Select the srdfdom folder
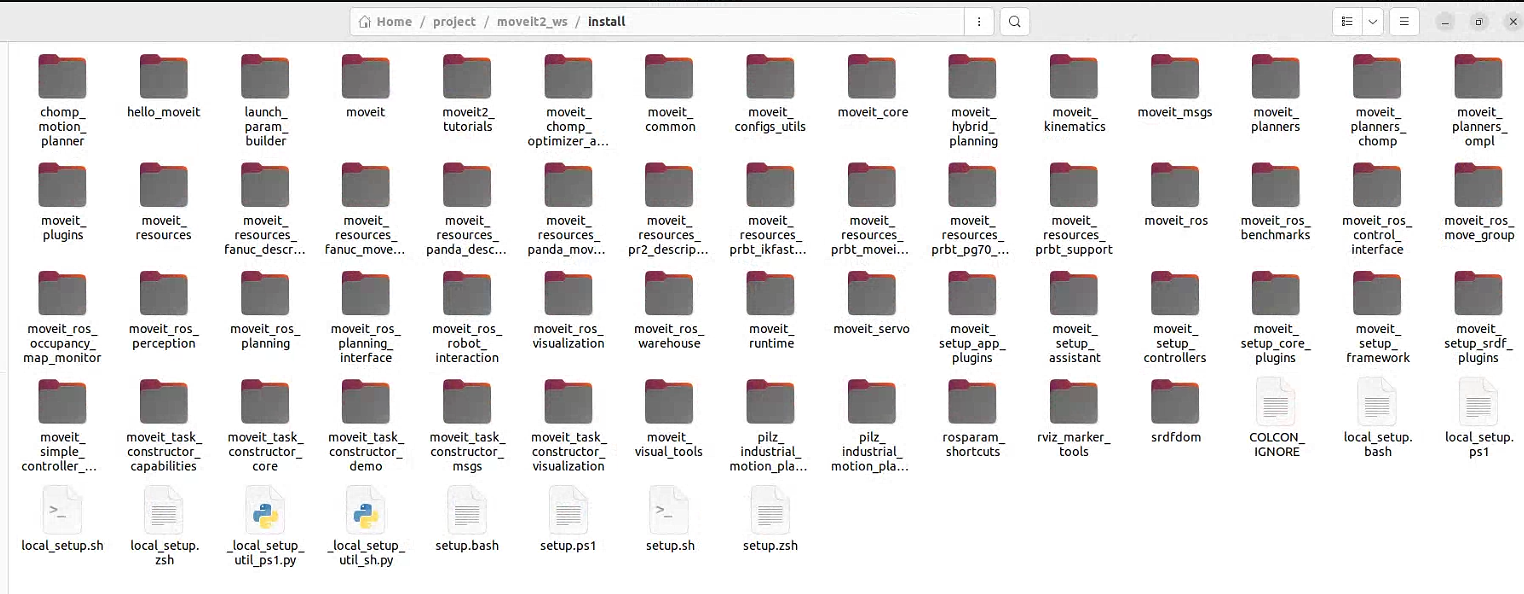The height and width of the screenshot is (594, 1524). pyautogui.click(x=1175, y=401)
